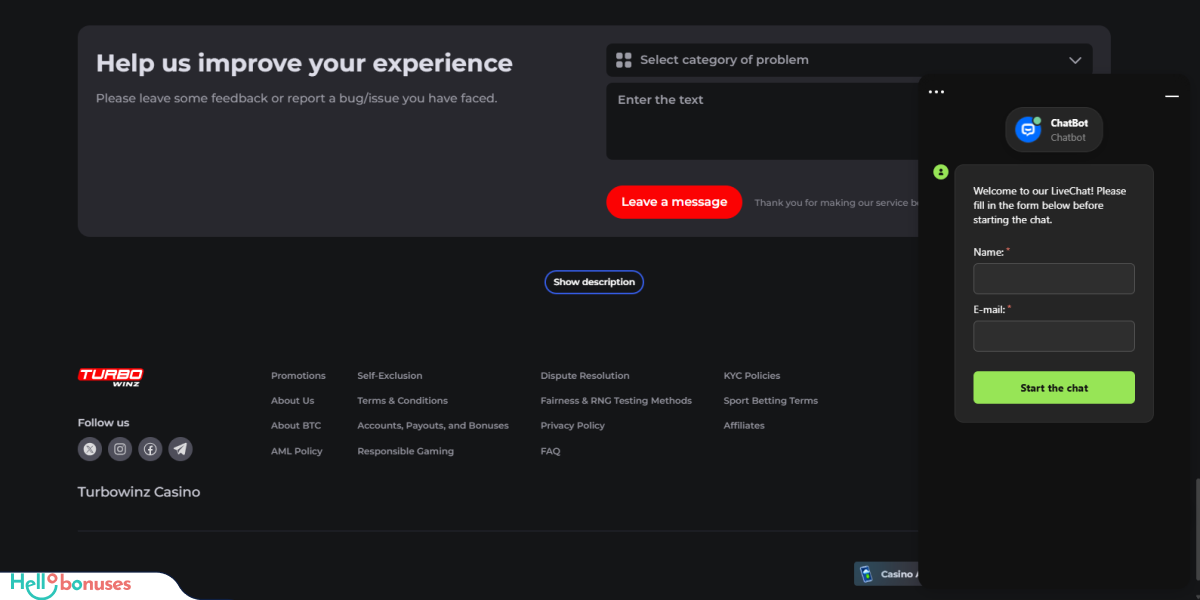This screenshot has width=1200, height=600.
Task: Start the chat with the green button
Action: (1054, 388)
